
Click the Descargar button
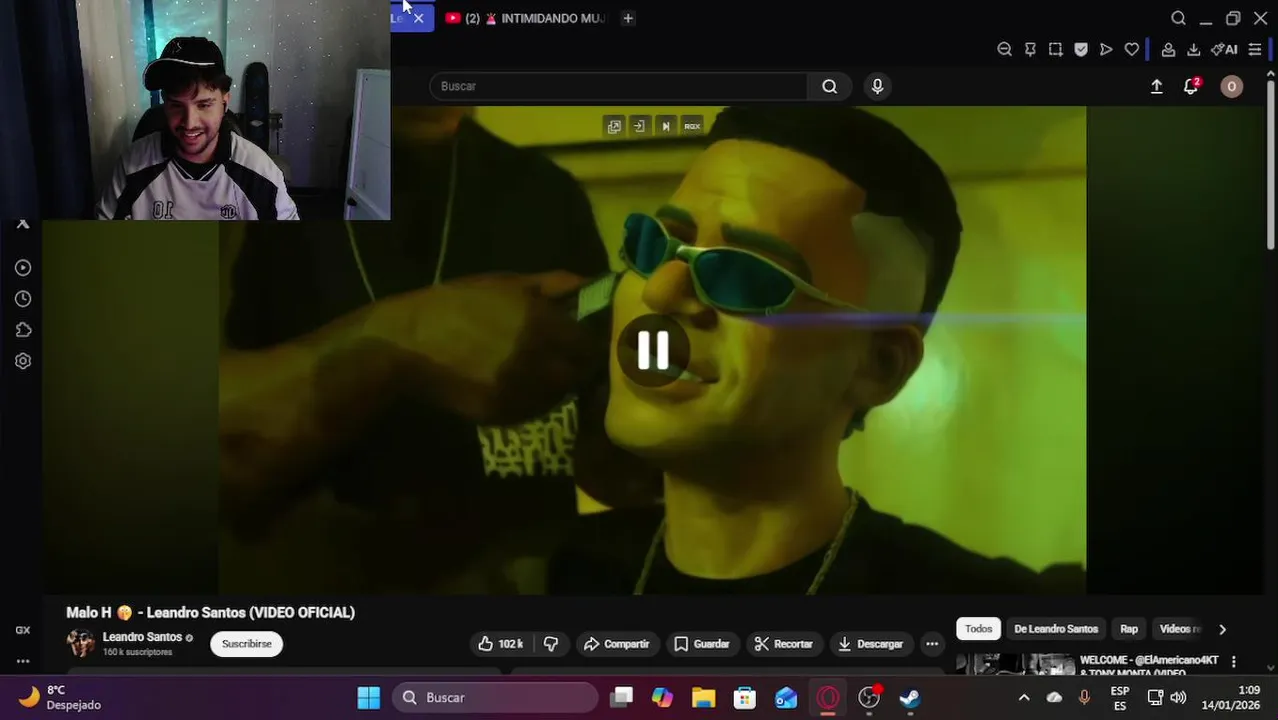[871, 644]
